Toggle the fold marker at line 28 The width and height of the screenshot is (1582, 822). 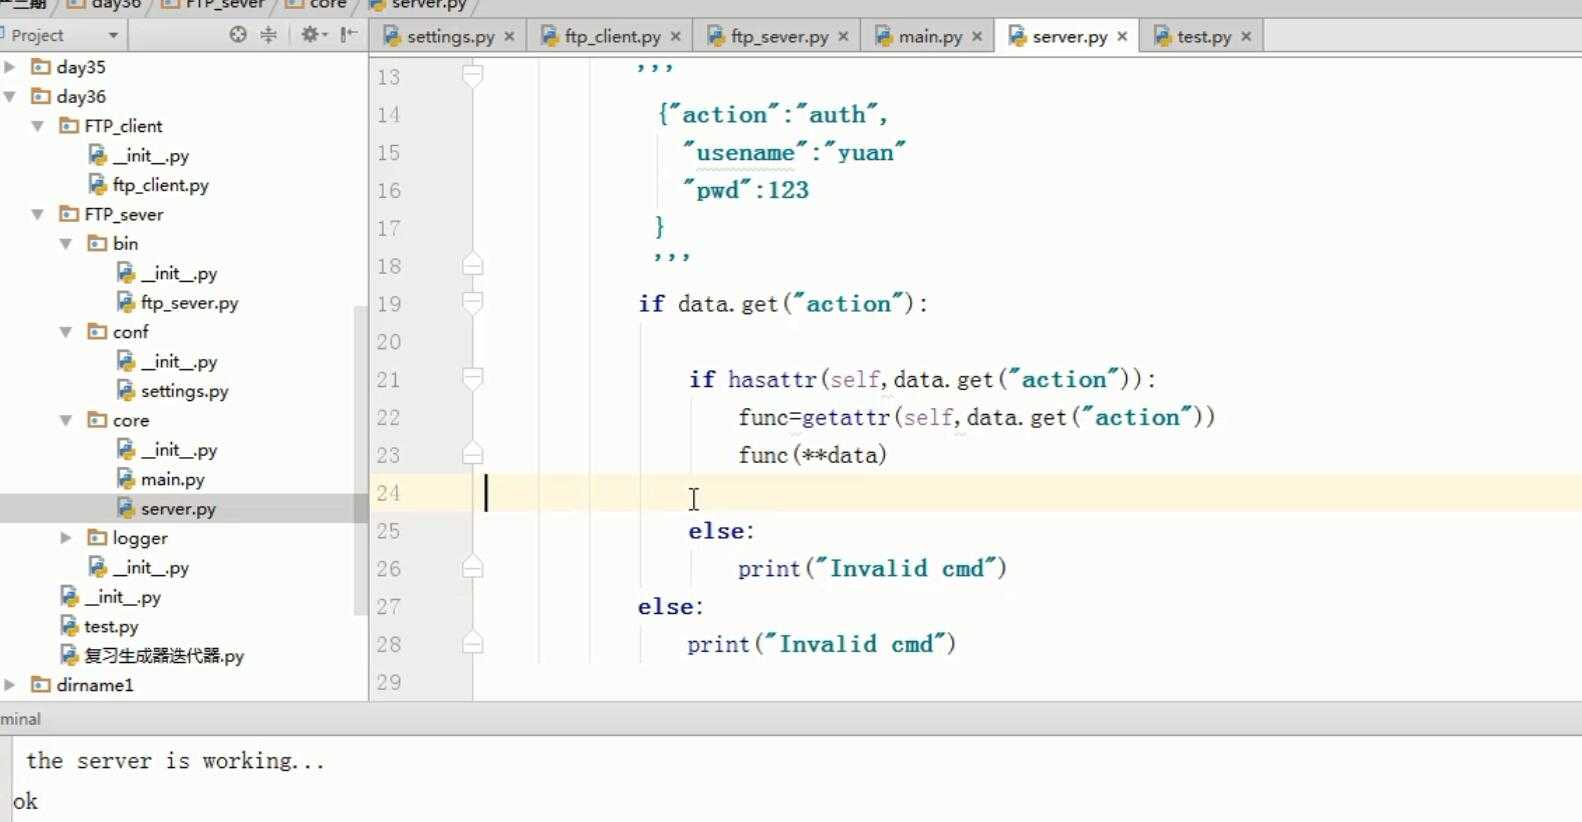473,642
